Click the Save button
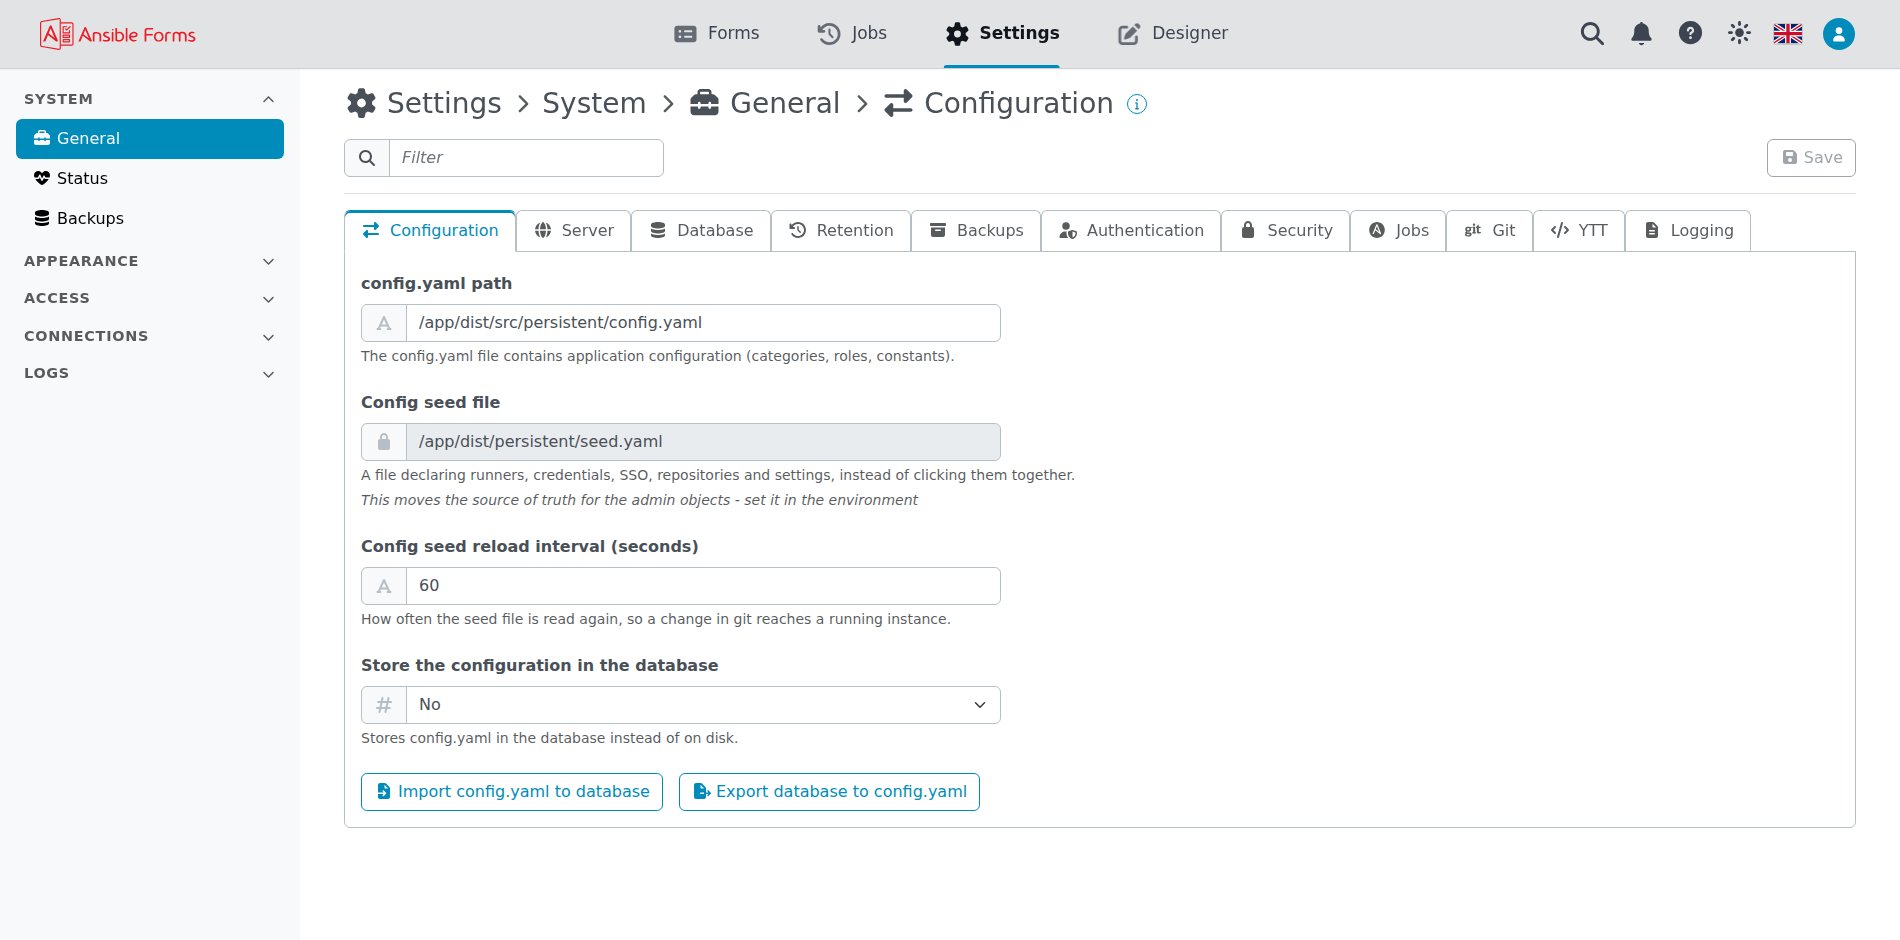The height and width of the screenshot is (940, 1900). 1811,158
